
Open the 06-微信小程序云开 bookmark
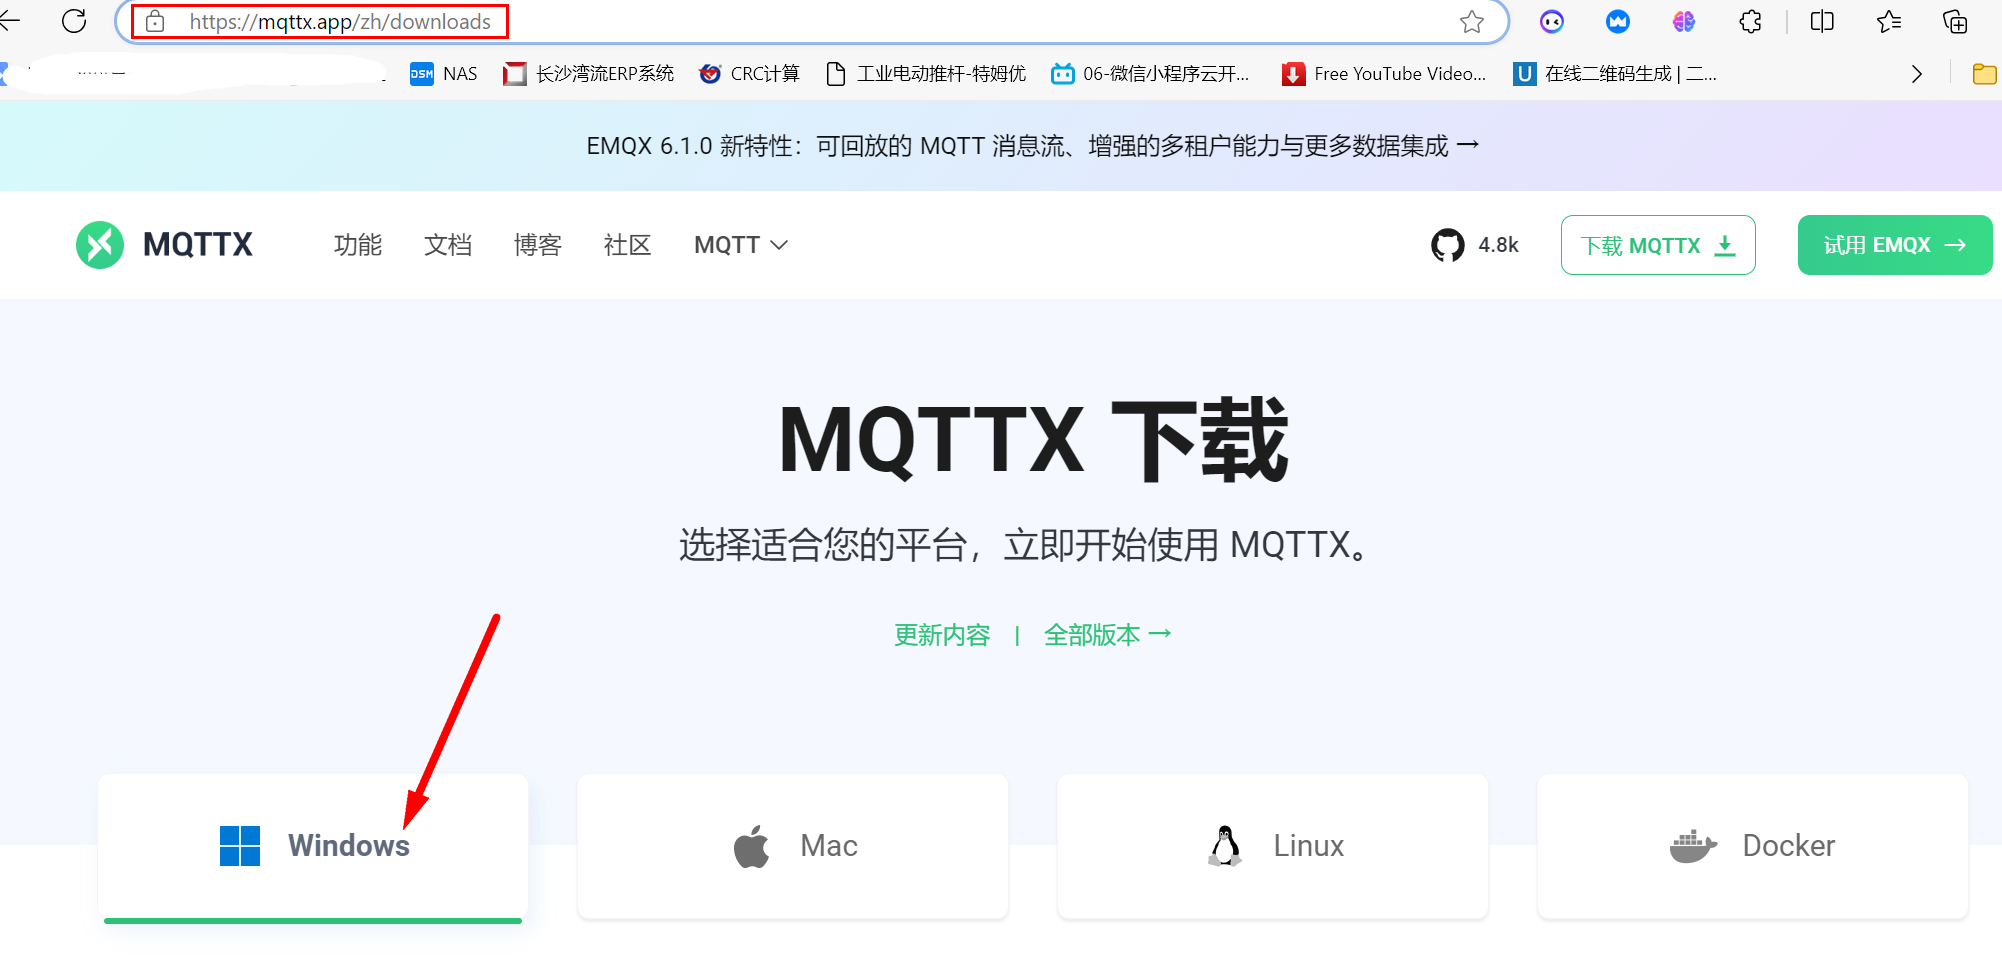pyautogui.click(x=1150, y=74)
